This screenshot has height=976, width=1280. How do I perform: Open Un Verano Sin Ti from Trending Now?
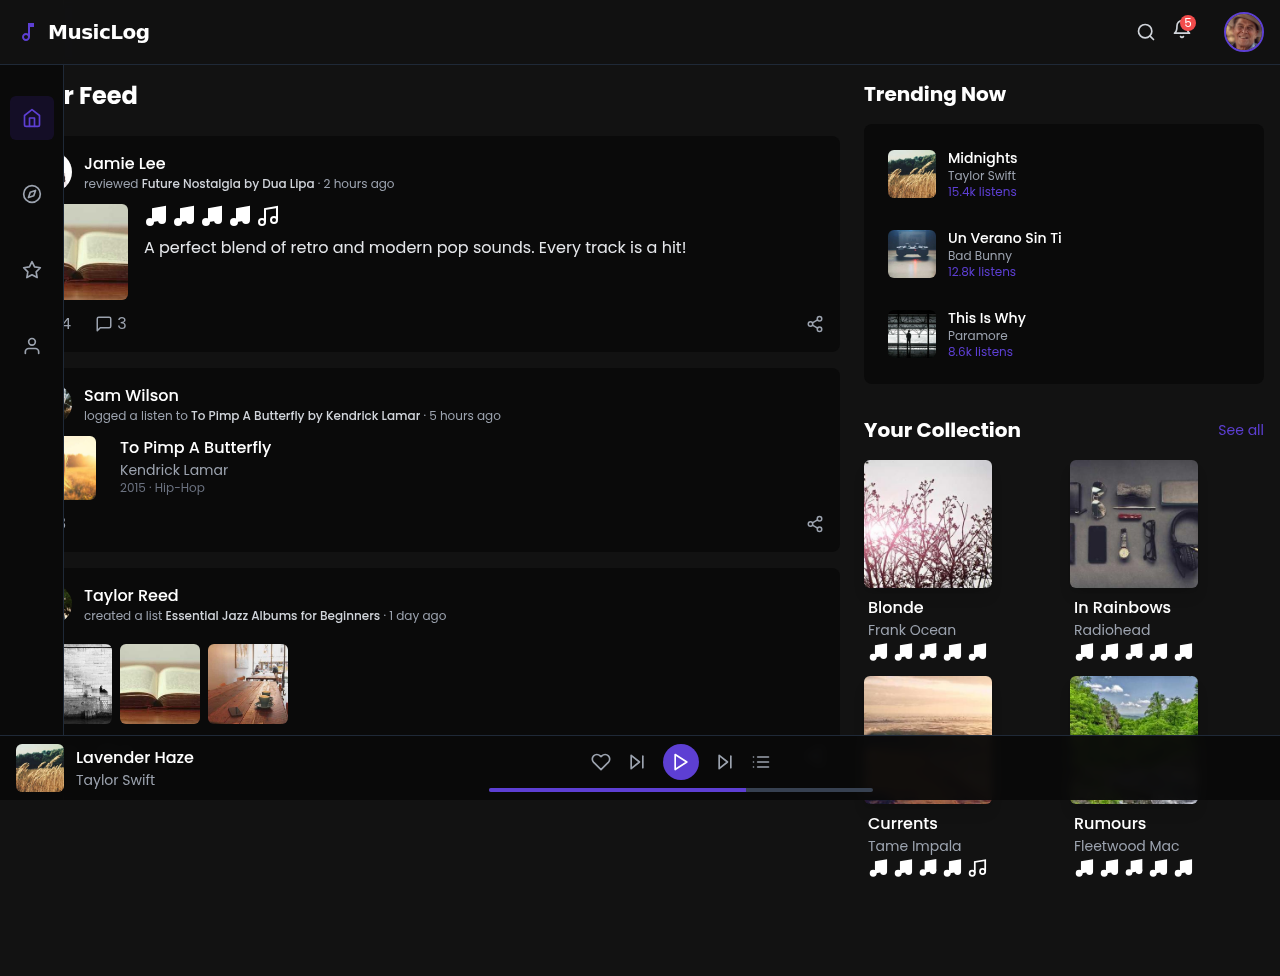tap(1004, 238)
